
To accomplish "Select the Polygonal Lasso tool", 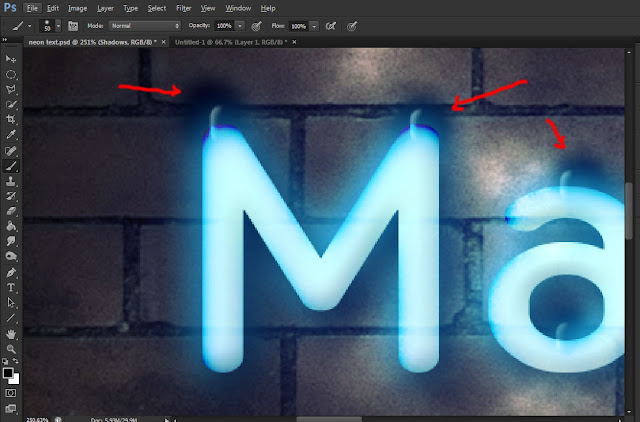I will [x=11, y=89].
